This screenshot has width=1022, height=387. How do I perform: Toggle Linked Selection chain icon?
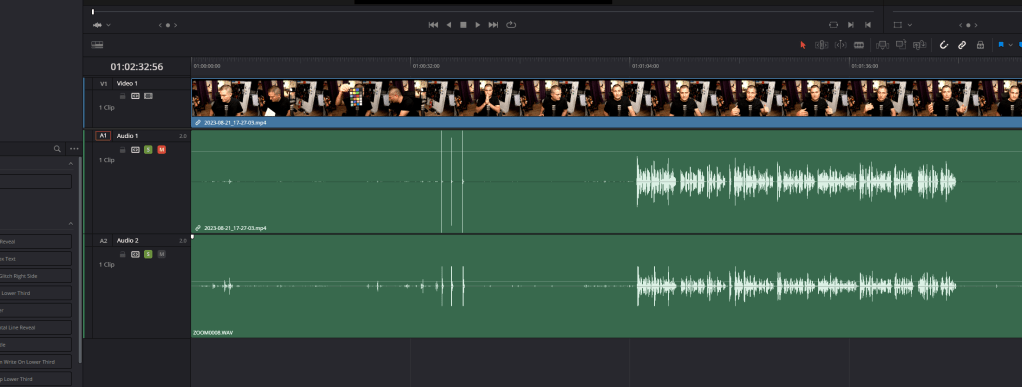tap(962, 45)
